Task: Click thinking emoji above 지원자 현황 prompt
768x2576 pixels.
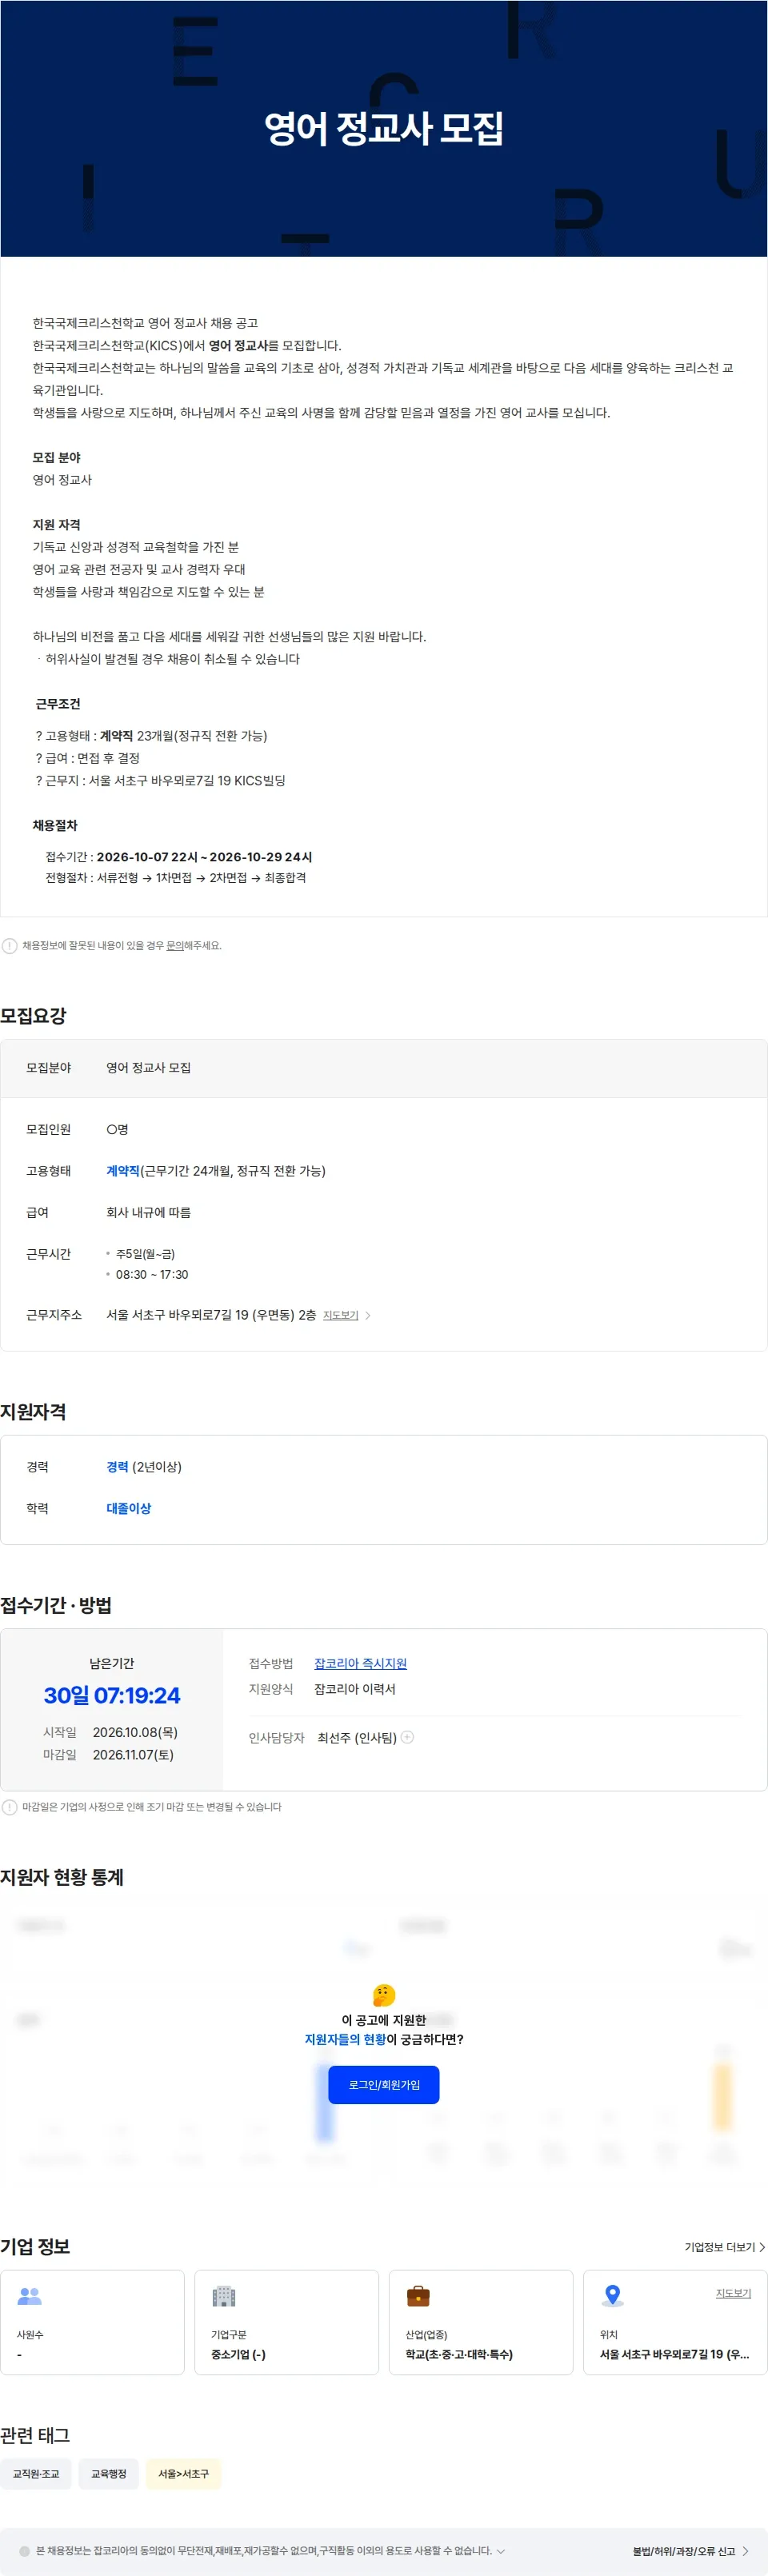Action: pos(384,1995)
